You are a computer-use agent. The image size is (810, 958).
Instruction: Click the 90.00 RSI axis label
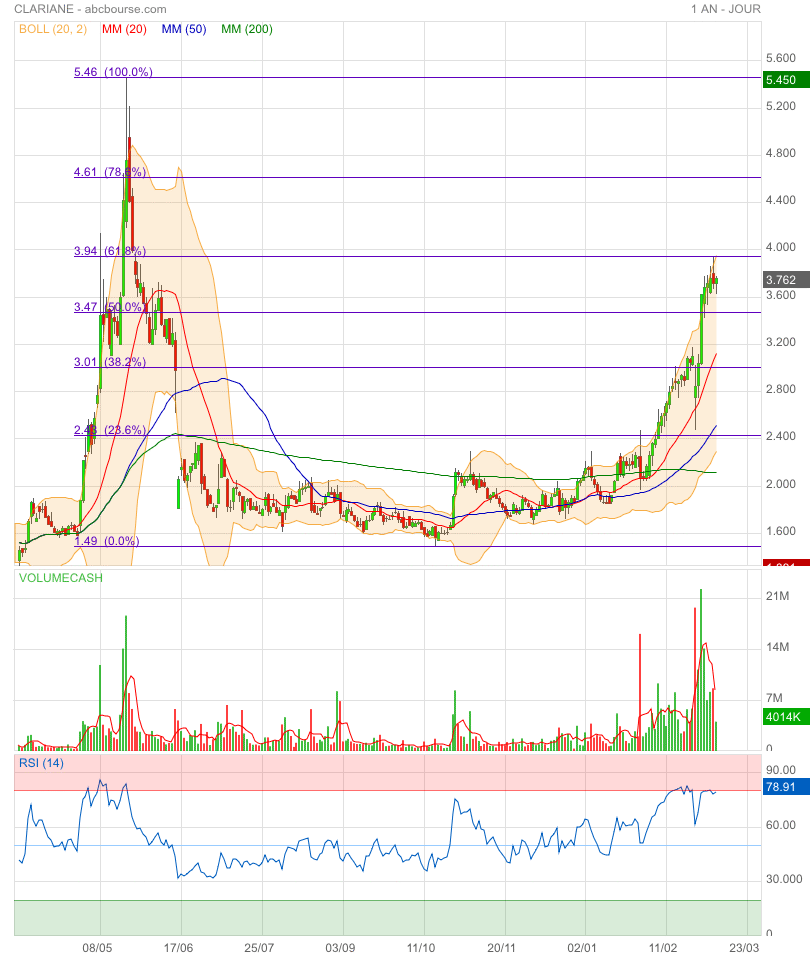[x=781, y=770]
